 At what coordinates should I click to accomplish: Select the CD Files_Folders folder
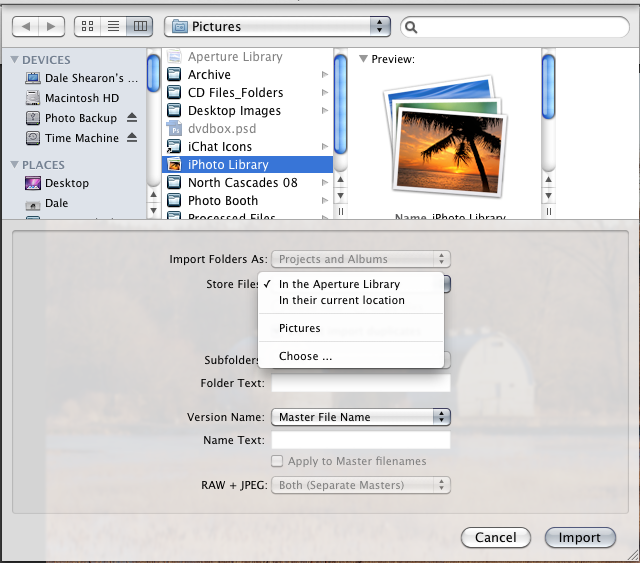(247, 93)
